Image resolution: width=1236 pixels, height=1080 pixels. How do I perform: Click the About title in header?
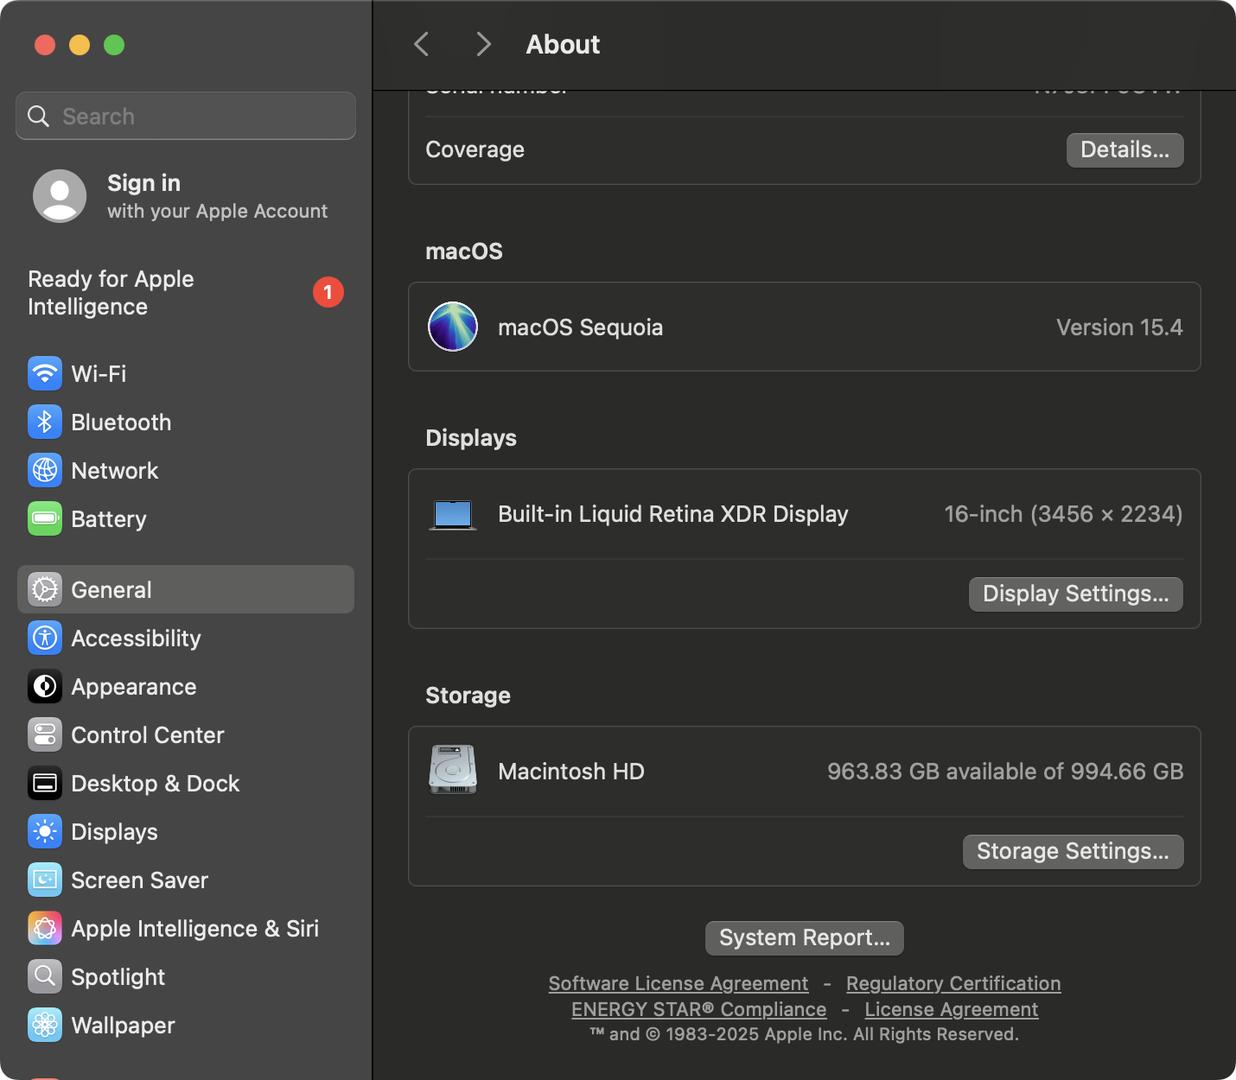pos(563,44)
